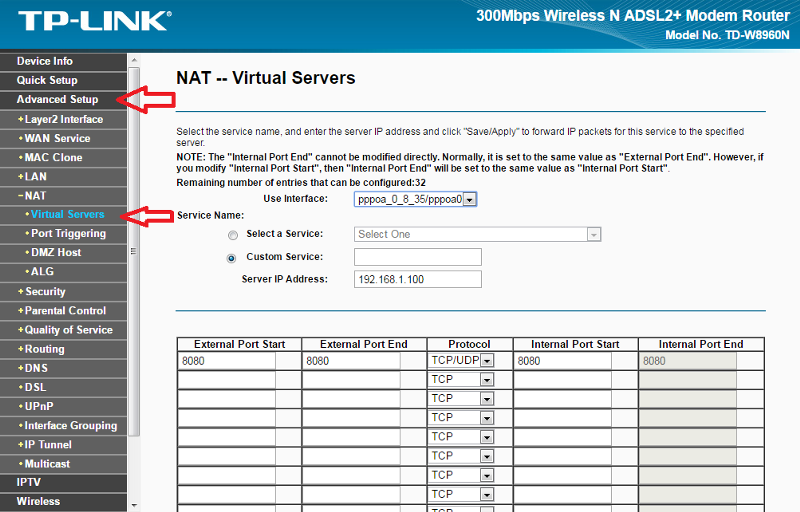Expand the Security menu section
The width and height of the screenshot is (800, 512).
coord(45,292)
